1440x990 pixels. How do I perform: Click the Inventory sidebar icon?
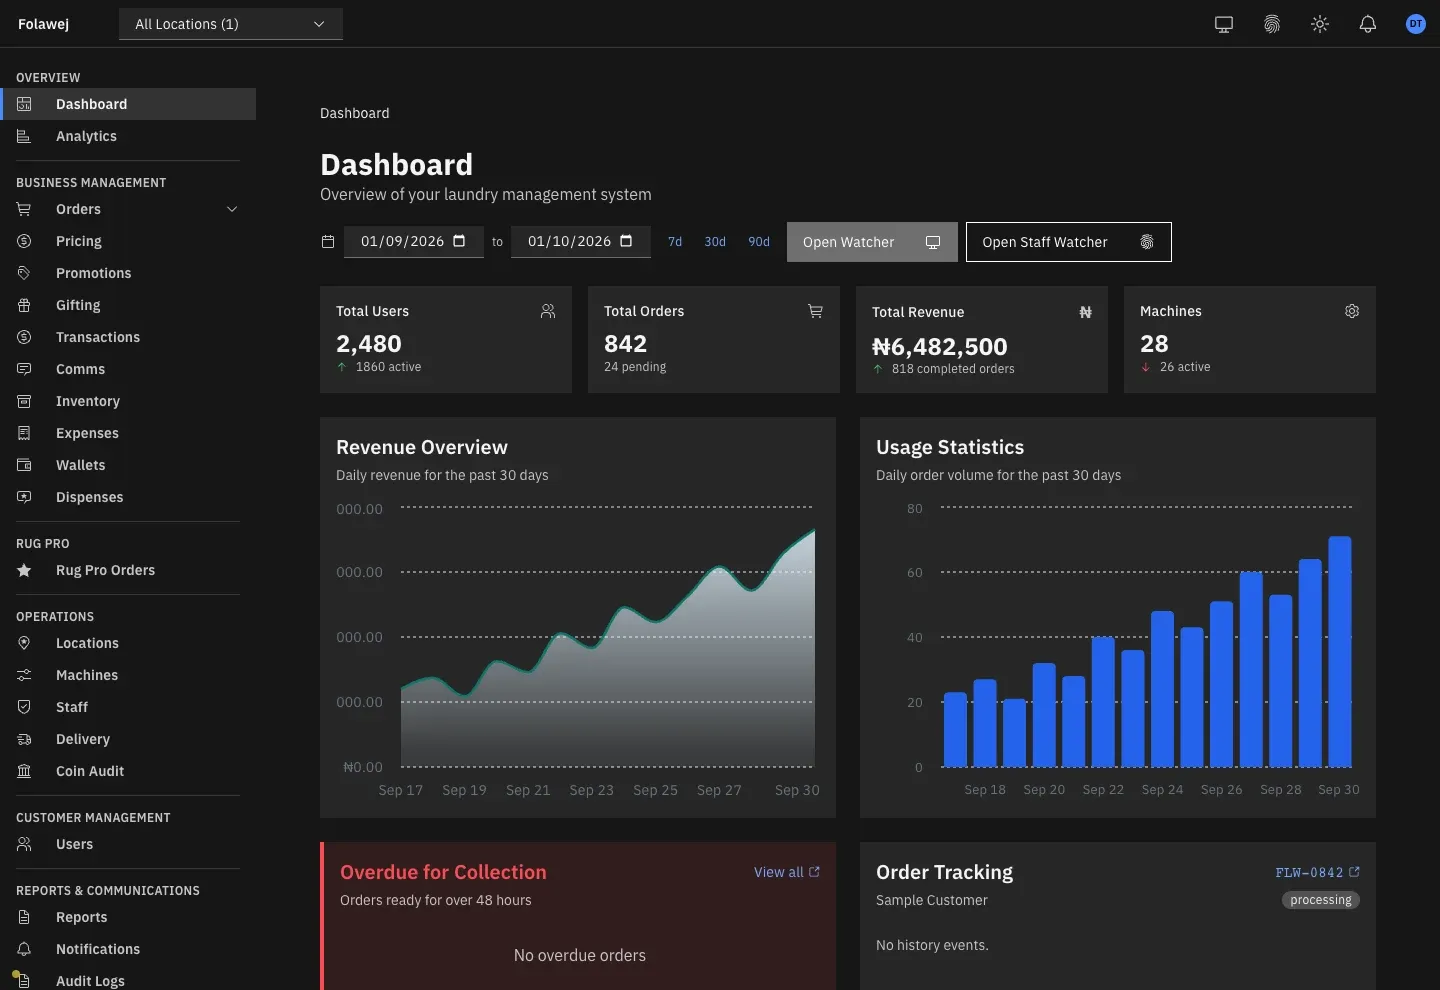click(x=24, y=401)
